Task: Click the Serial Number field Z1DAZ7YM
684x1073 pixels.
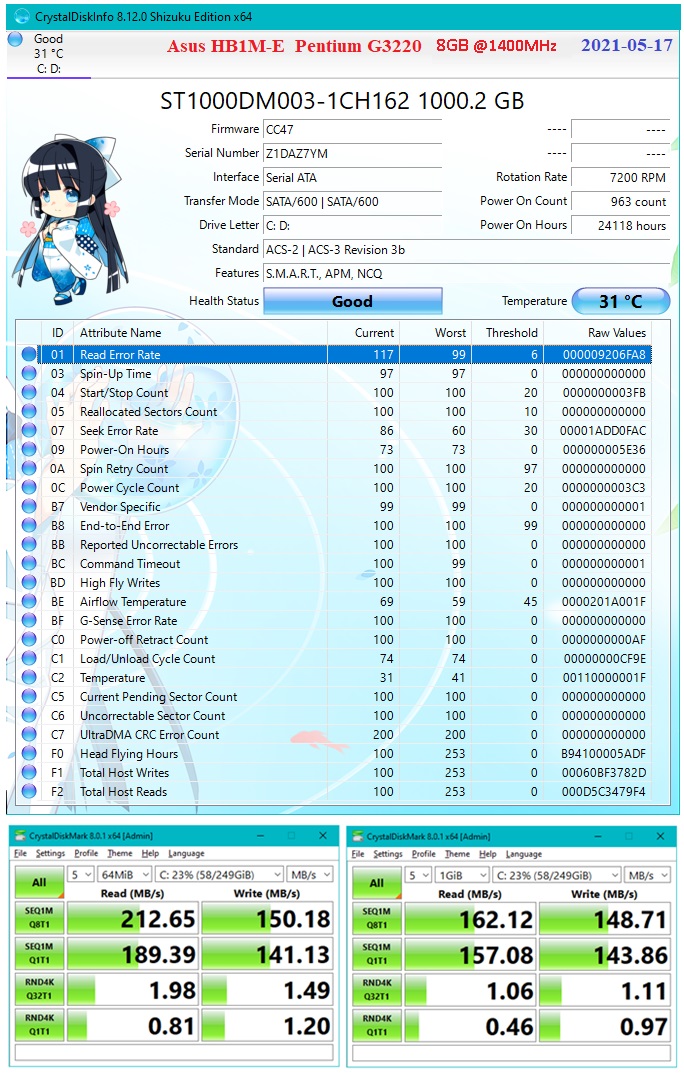Action: (352, 153)
